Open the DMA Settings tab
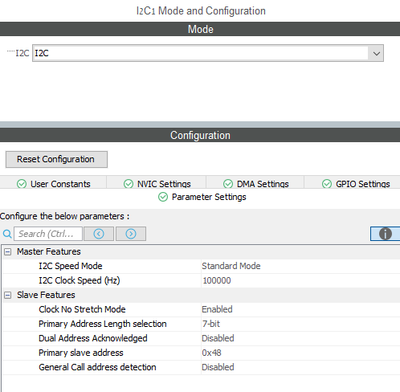 coord(256,184)
